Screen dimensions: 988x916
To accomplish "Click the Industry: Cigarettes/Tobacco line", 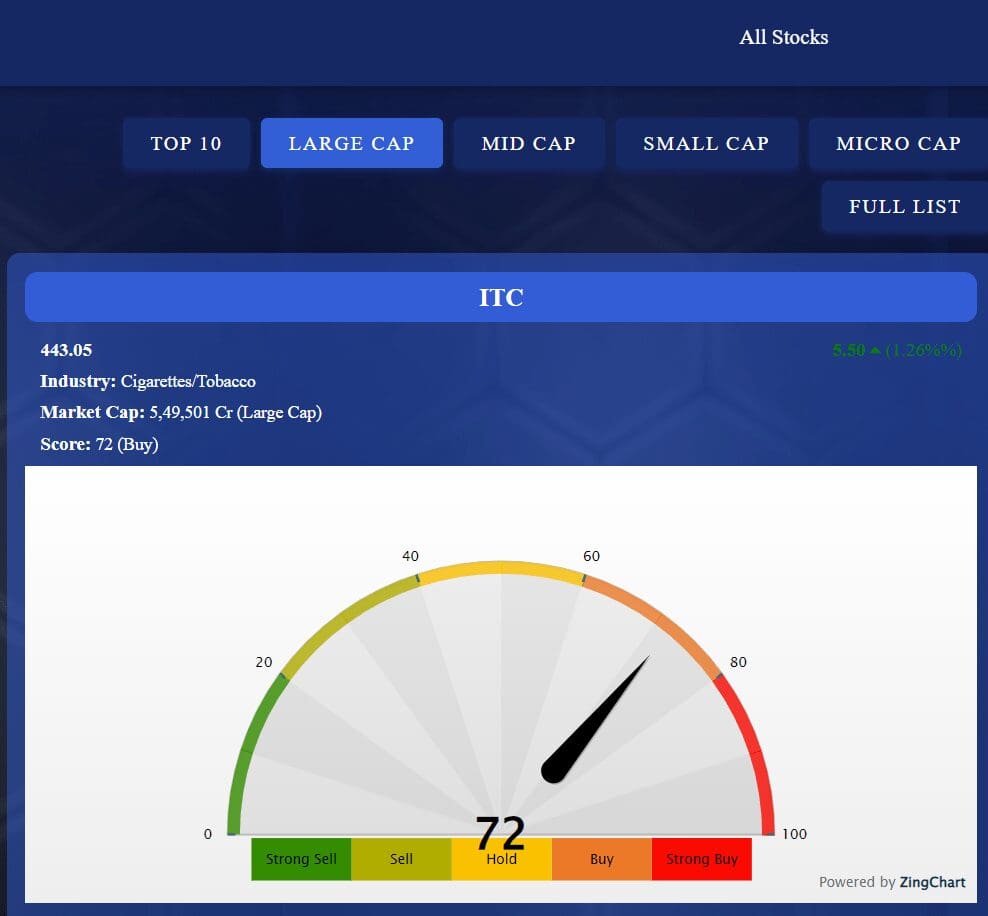I will click(x=148, y=381).
